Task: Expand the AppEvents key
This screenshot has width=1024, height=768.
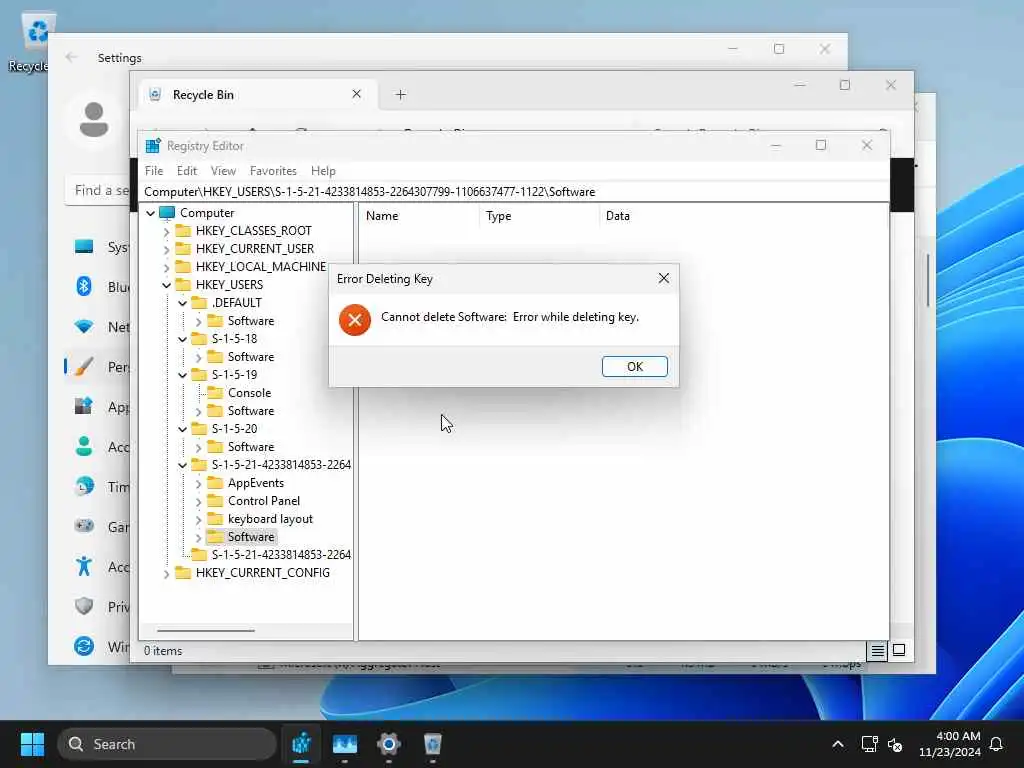Action: [199, 483]
